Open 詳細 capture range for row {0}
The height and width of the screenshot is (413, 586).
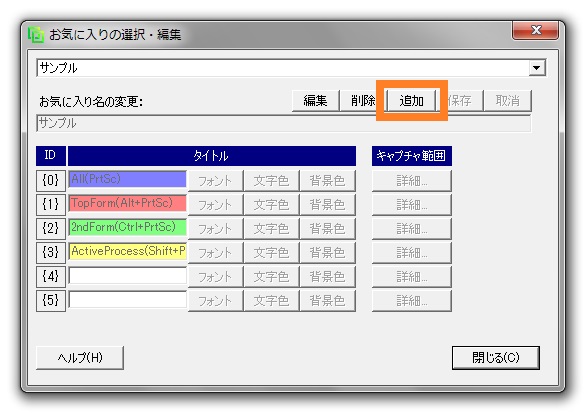point(411,181)
